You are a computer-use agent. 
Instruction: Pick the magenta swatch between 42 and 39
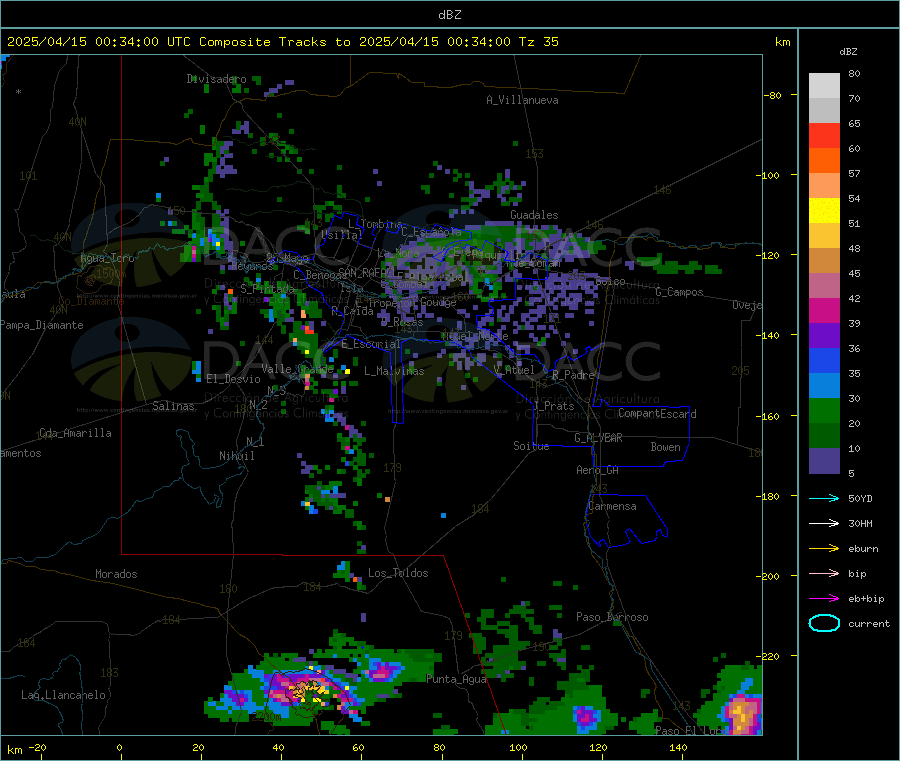pos(824,310)
